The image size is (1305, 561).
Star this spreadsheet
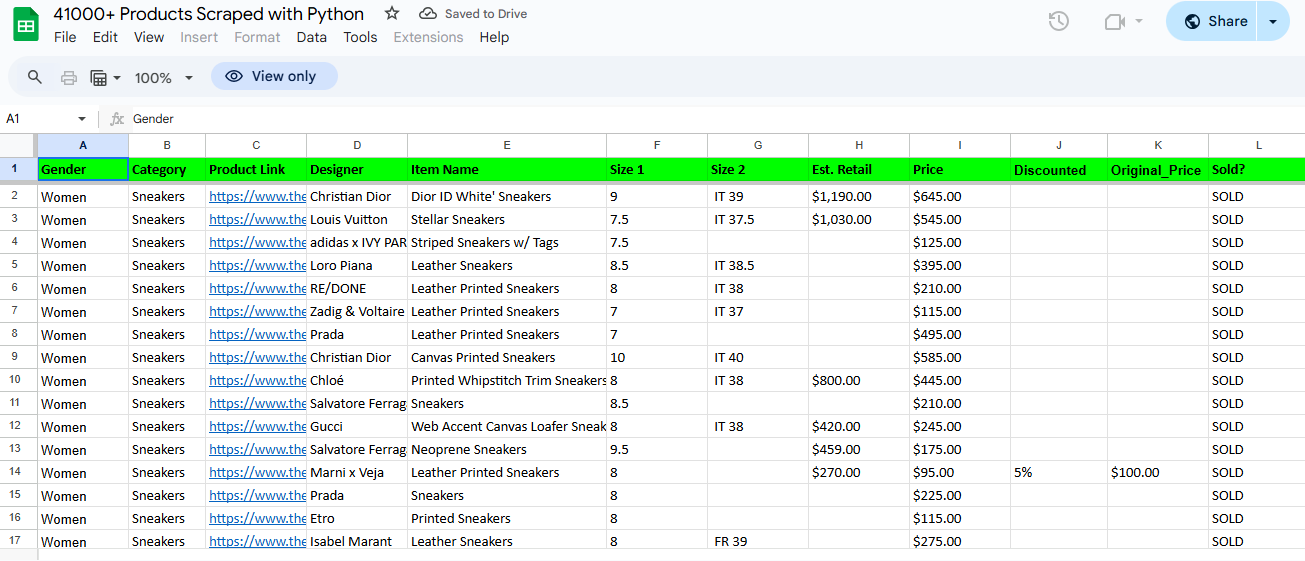392,14
